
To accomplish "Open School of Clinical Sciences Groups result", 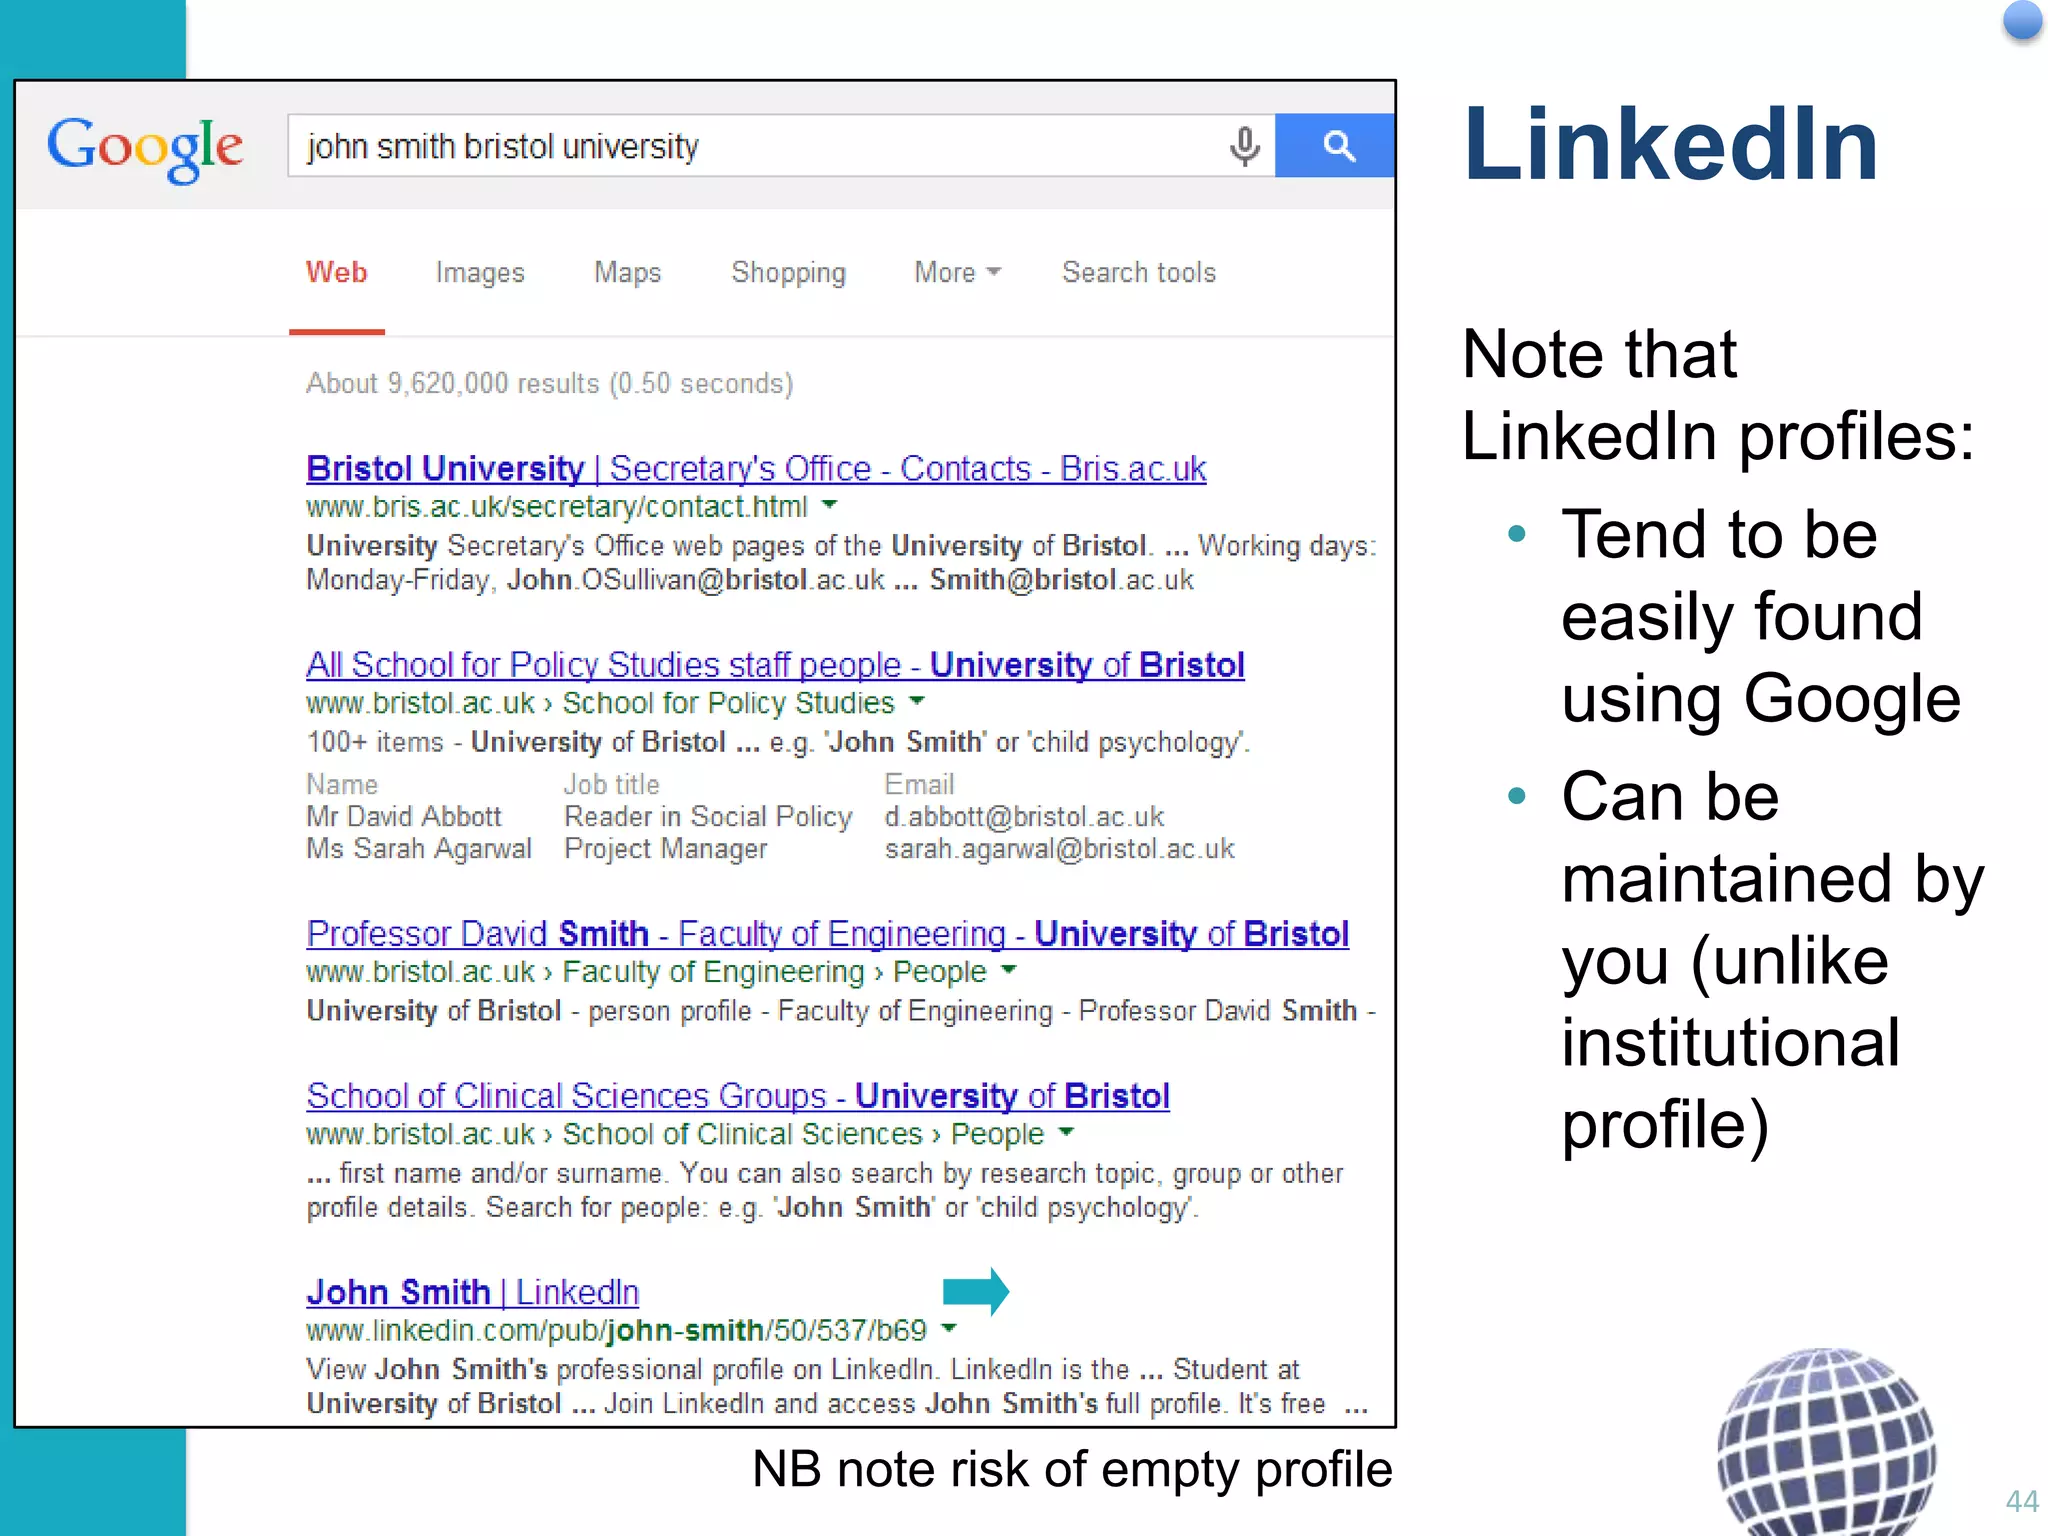I will coord(738,1096).
